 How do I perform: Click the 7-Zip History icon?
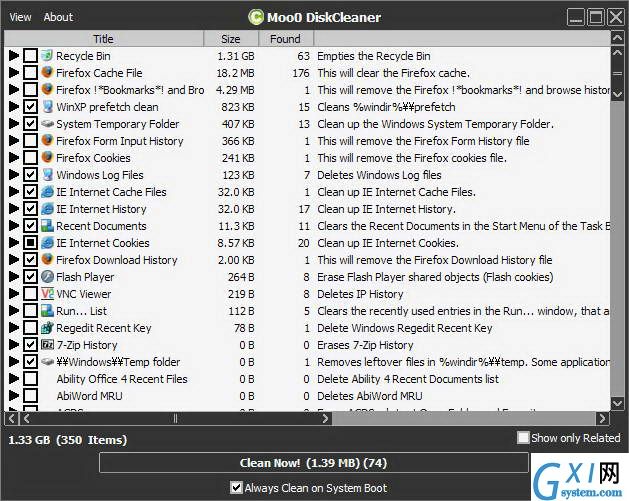click(x=47, y=344)
